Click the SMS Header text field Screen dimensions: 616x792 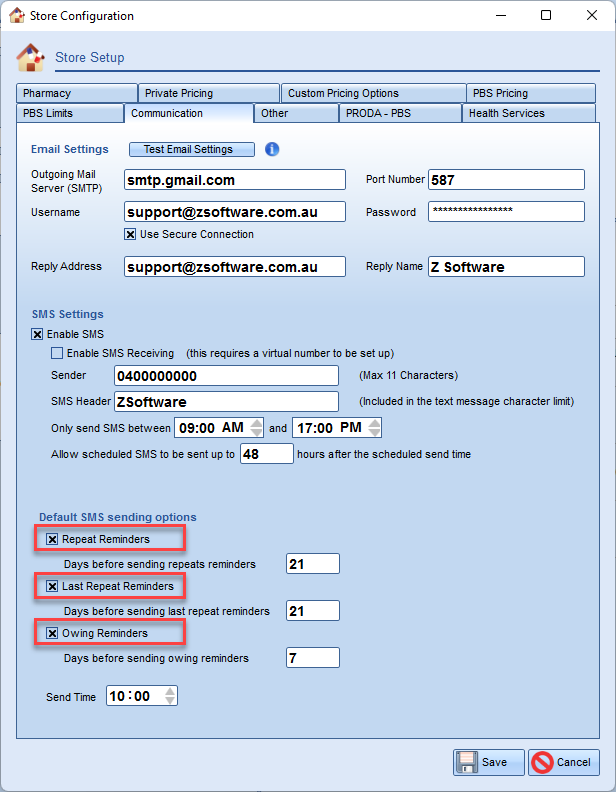pos(226,402)
